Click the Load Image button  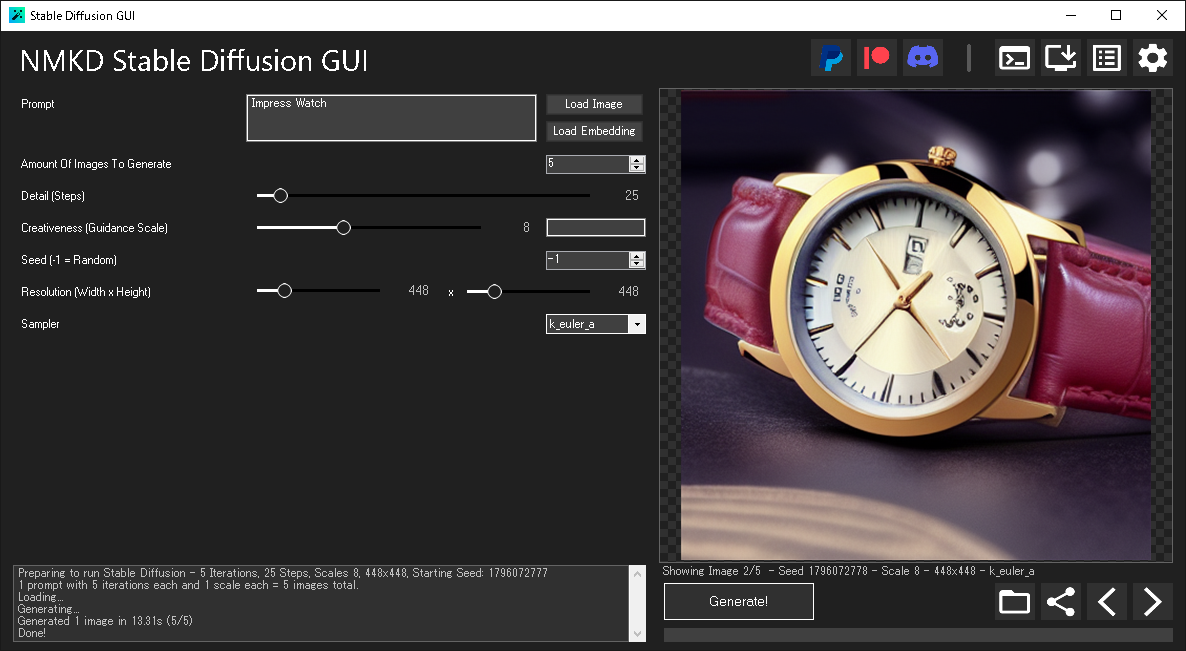(594, 104)
